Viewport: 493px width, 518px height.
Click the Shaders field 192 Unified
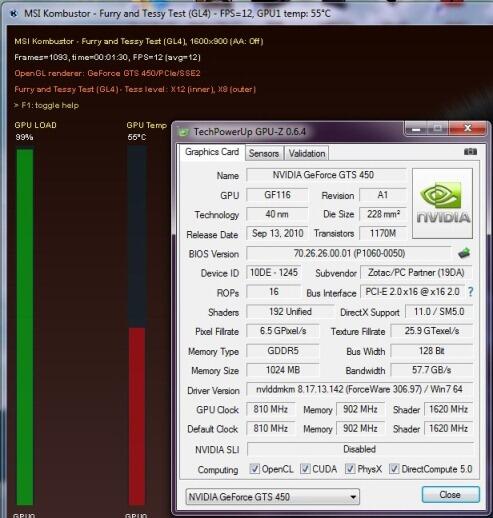(290, 312)
